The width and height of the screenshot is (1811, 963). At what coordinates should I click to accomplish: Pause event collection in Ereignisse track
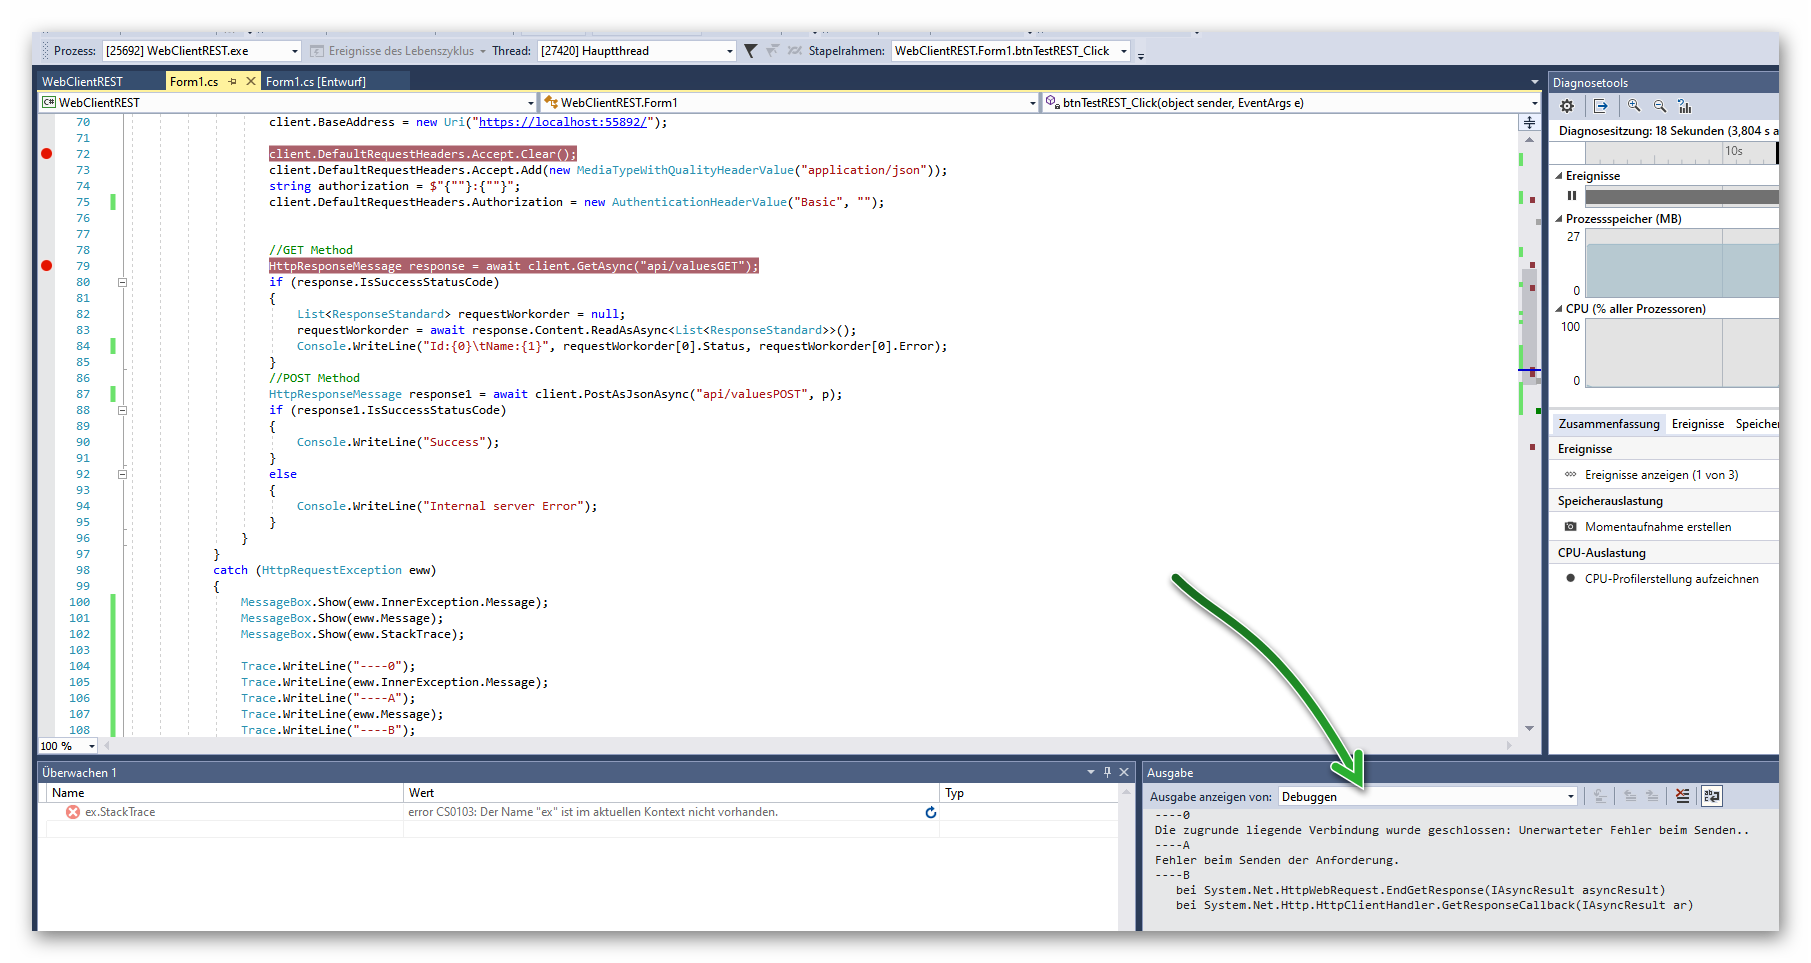pyautogui.click(x=1571, y=196)
